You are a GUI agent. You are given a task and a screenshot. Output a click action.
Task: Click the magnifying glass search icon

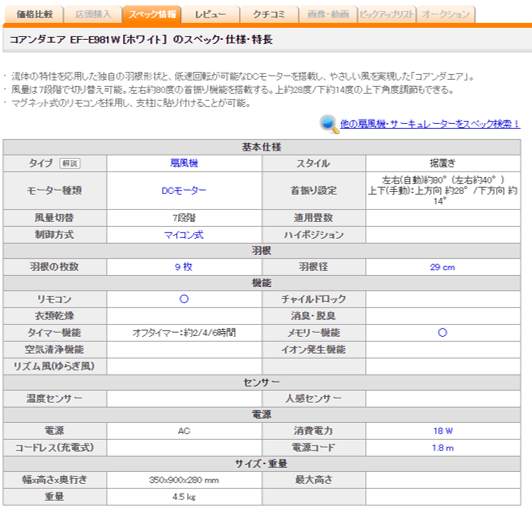click(x=329, y=124)
